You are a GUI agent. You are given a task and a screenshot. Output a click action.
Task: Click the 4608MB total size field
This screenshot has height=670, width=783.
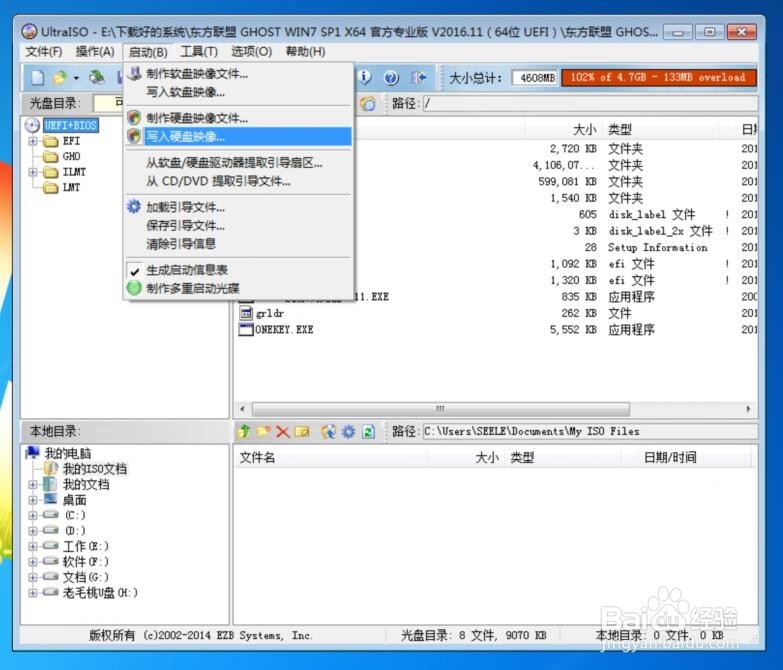pos(534,78)
